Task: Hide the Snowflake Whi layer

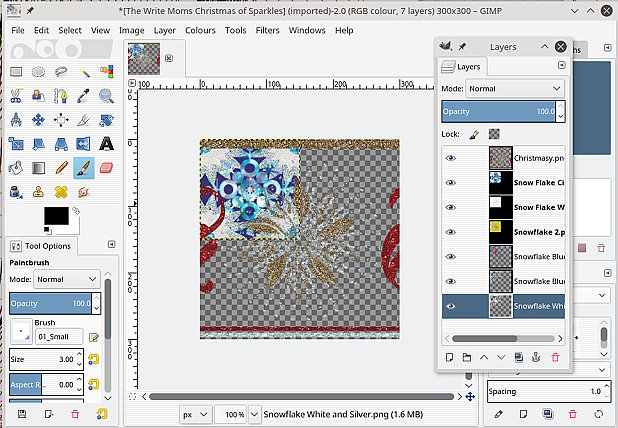Action: coord(450,306)
